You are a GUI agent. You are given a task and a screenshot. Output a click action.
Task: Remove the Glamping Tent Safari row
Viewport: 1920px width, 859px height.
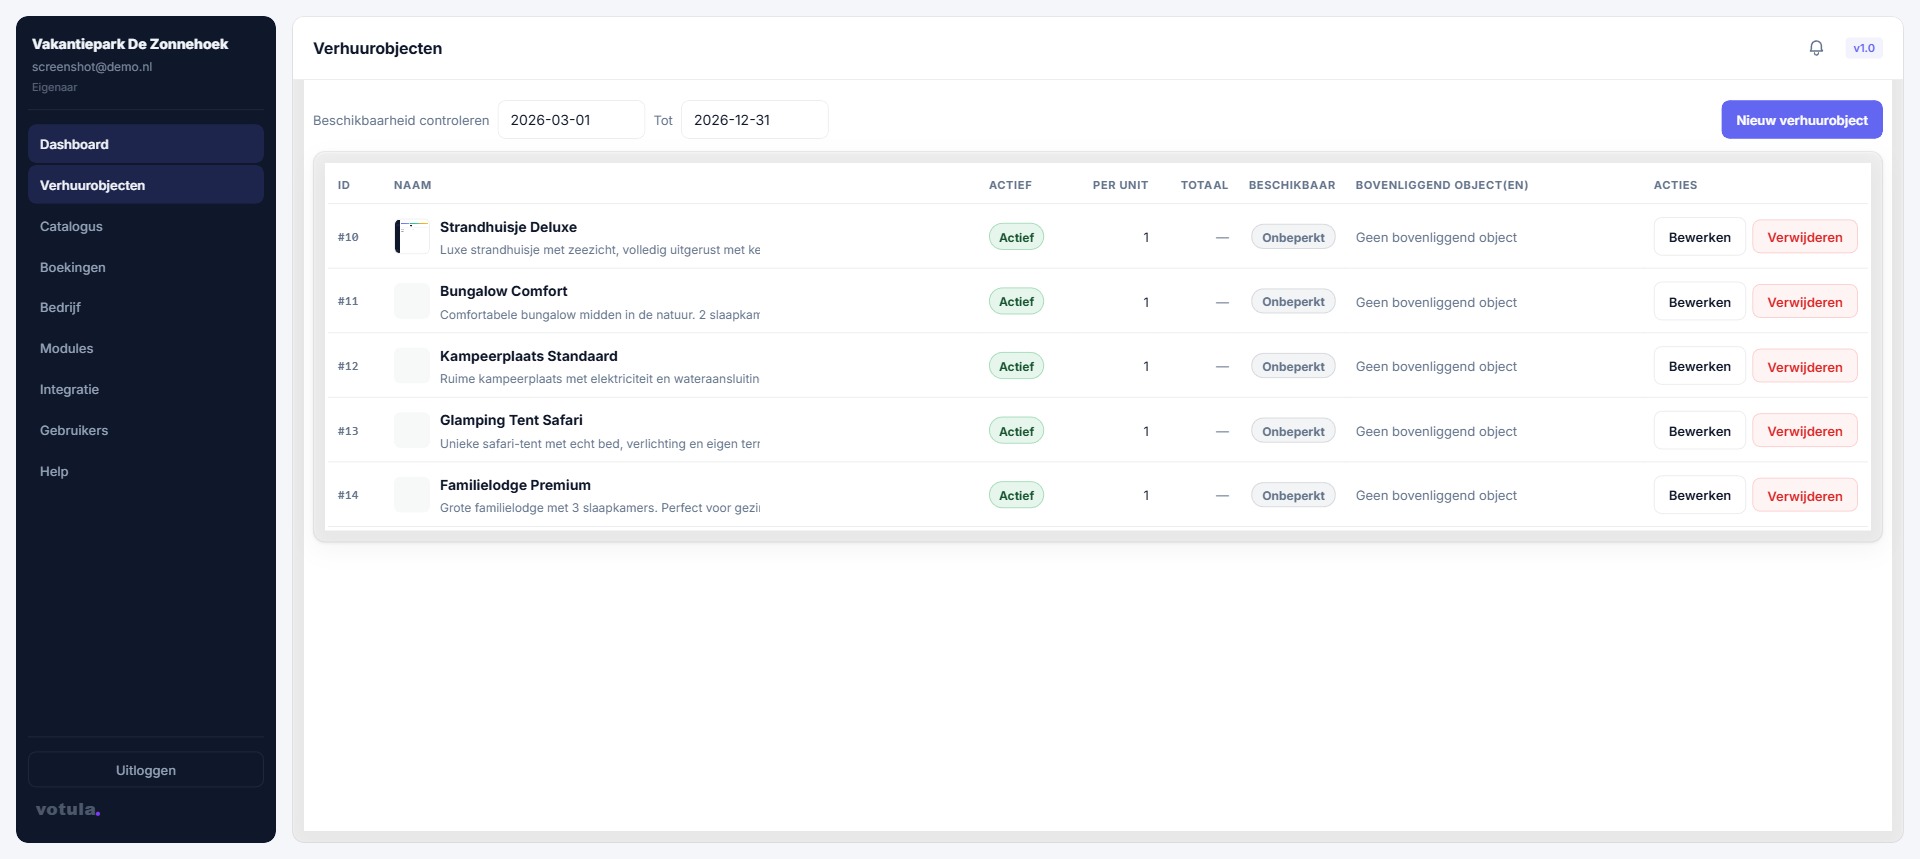click(x=1804, y=431)
